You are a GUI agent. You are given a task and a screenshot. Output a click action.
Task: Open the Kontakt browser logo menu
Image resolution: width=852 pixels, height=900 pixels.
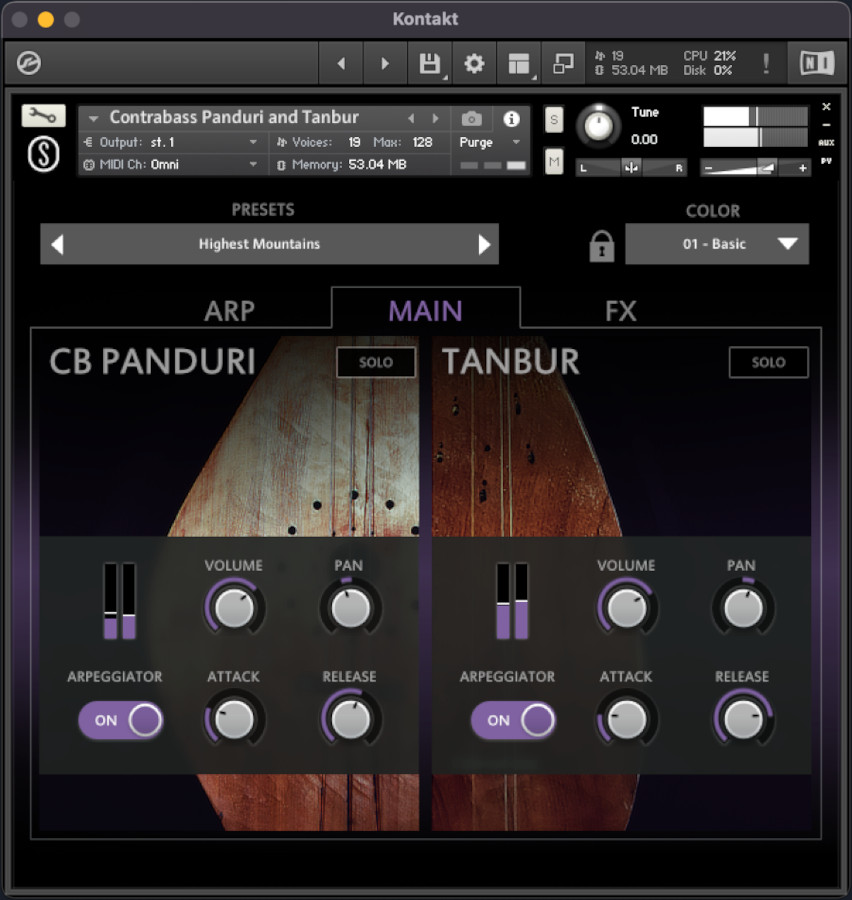[29, 63]
